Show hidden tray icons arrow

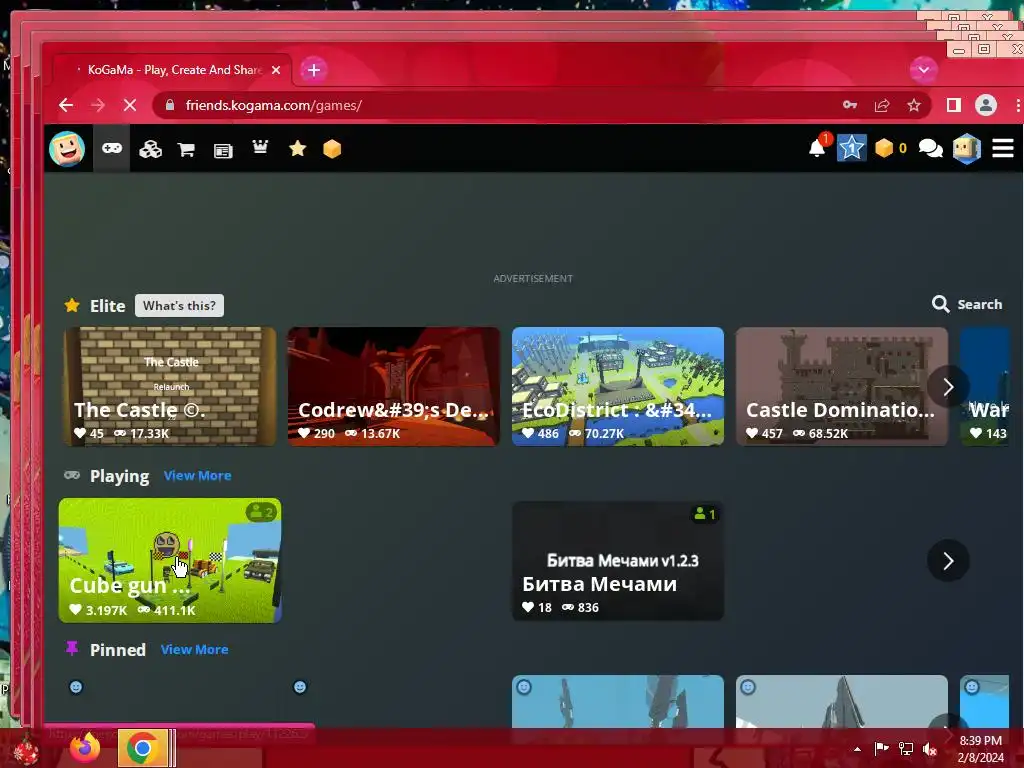tap(857, 749)
